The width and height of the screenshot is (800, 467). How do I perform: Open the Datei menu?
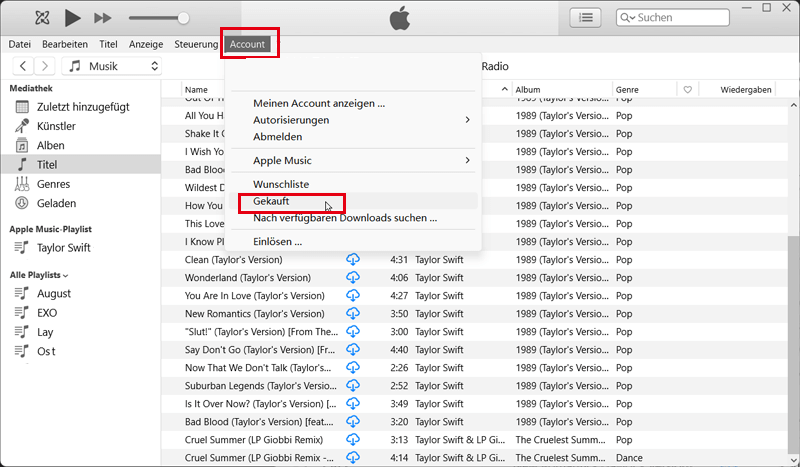[19, 44]
